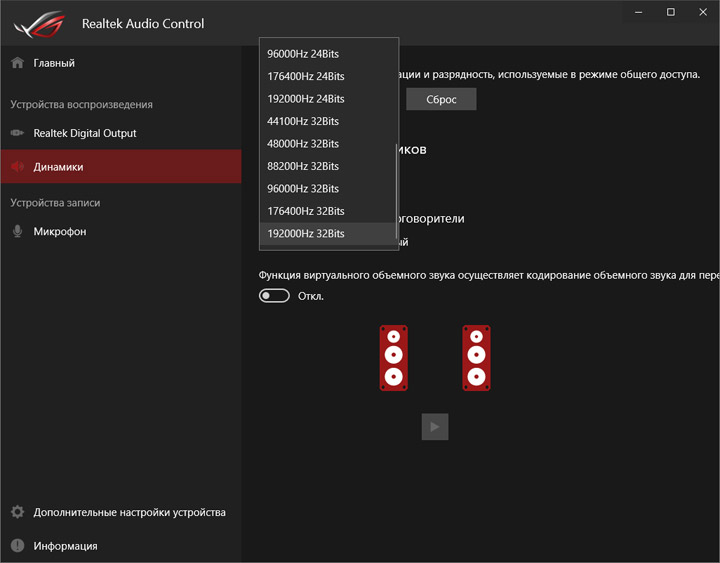Click the home icon beside Главный
The image size is (720, 563).
17,62
